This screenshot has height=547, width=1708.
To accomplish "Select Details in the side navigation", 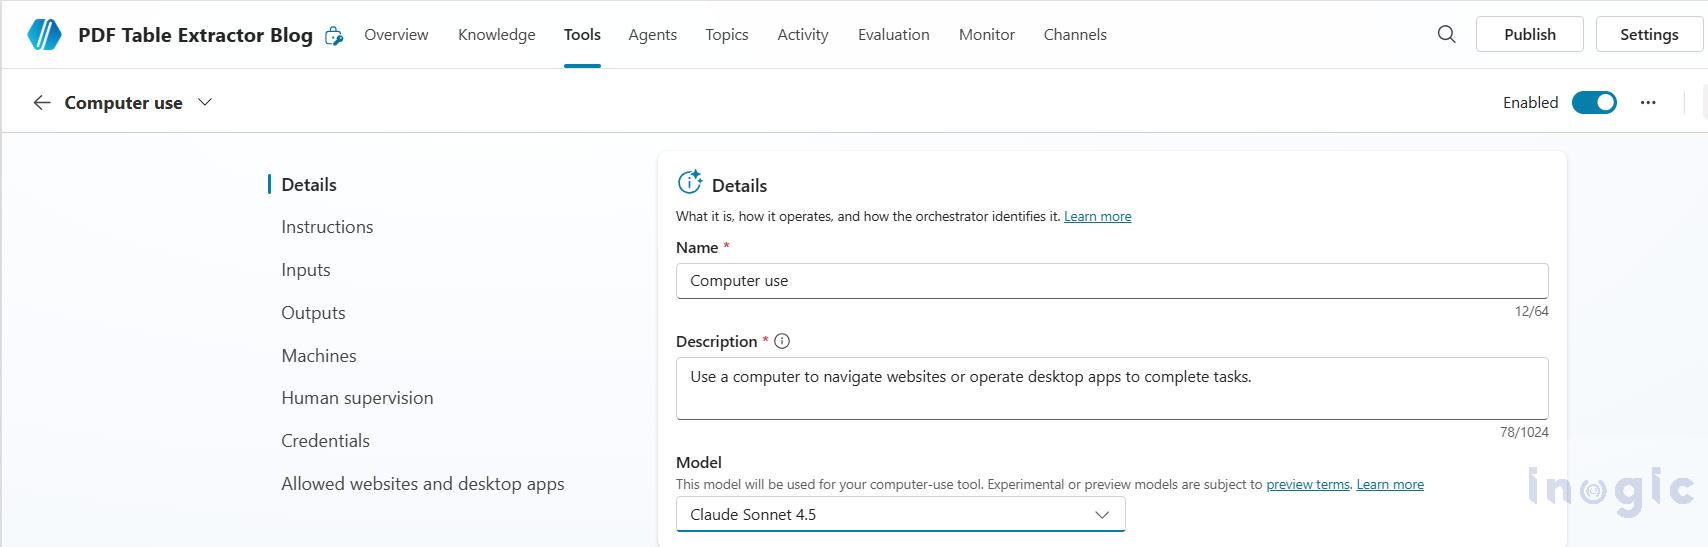I will 309,184.
